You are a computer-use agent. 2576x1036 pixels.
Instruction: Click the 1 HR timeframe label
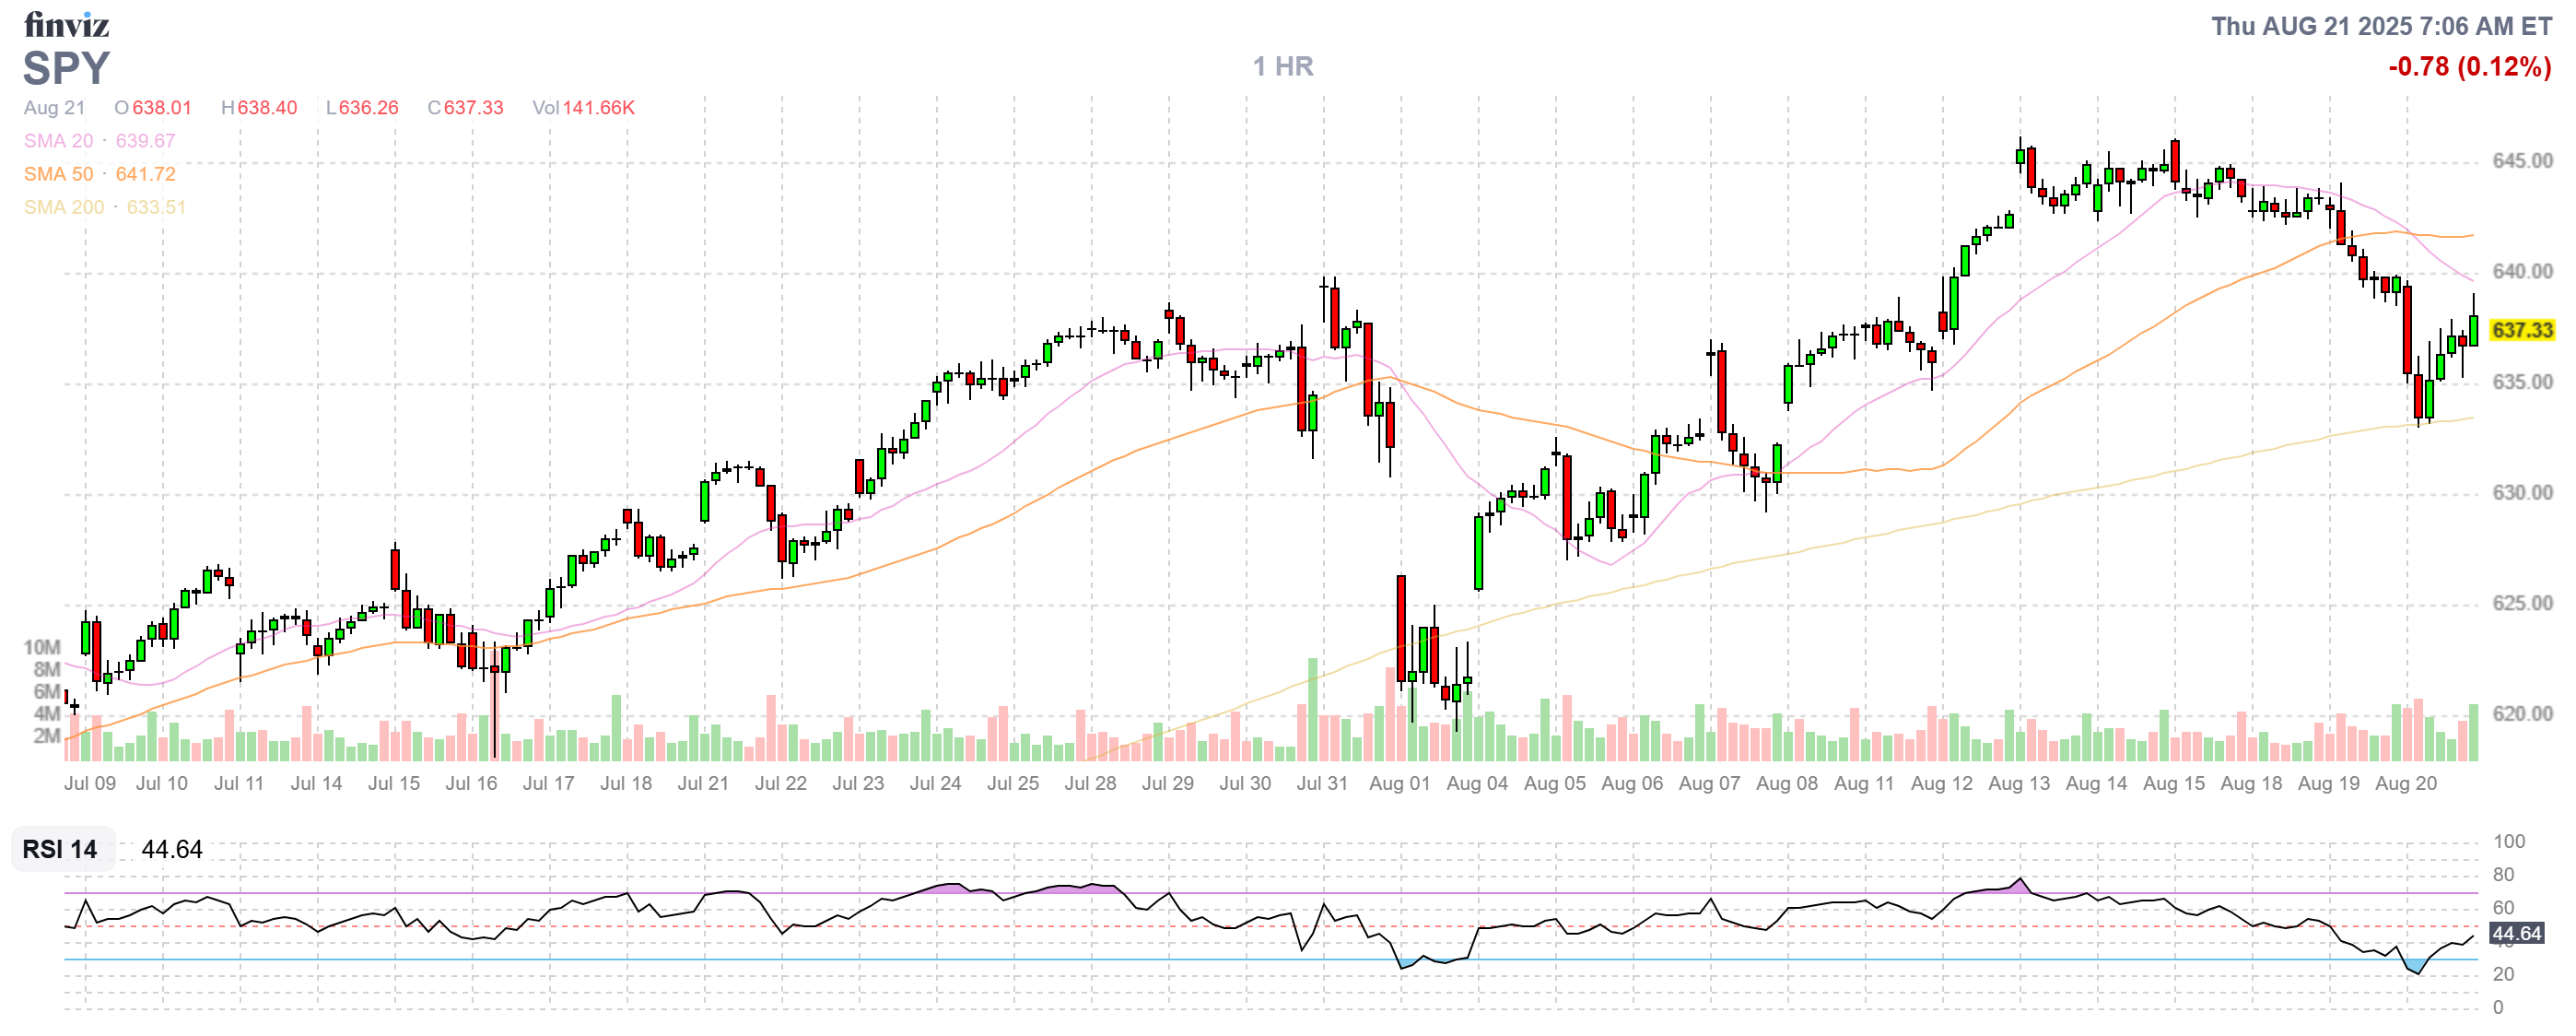pyautogui.click(x=1283, y=66)
